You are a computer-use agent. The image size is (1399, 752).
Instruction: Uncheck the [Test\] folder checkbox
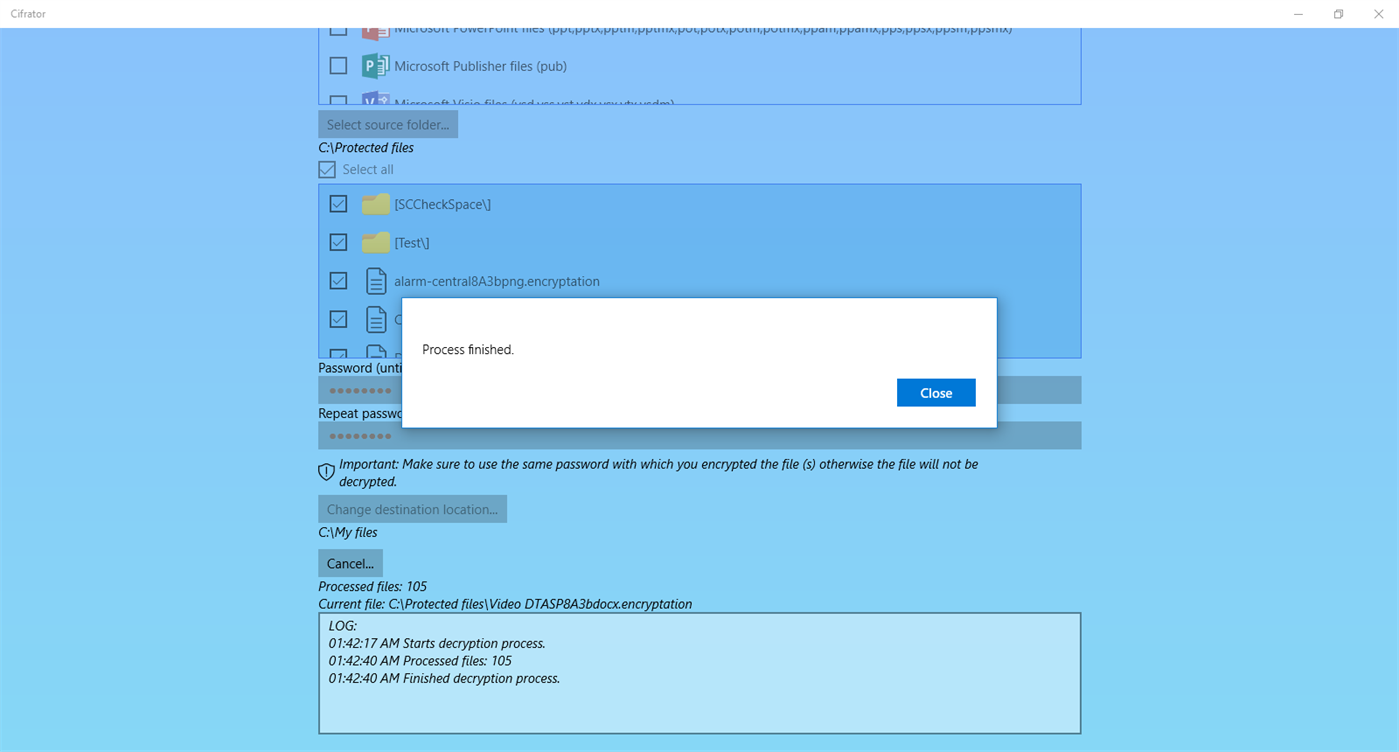338,242
